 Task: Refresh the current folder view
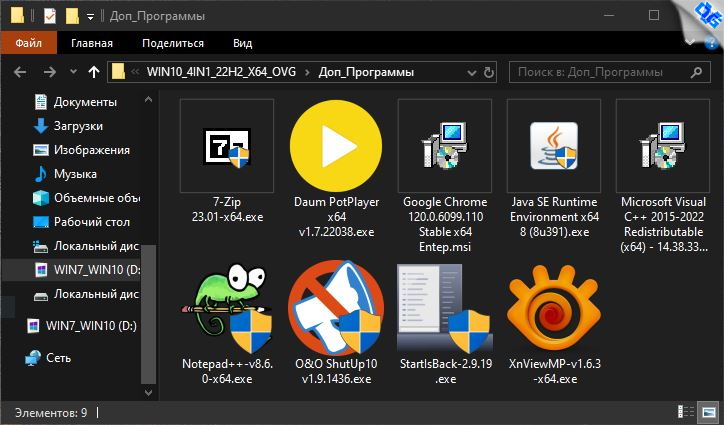[488, 73]
